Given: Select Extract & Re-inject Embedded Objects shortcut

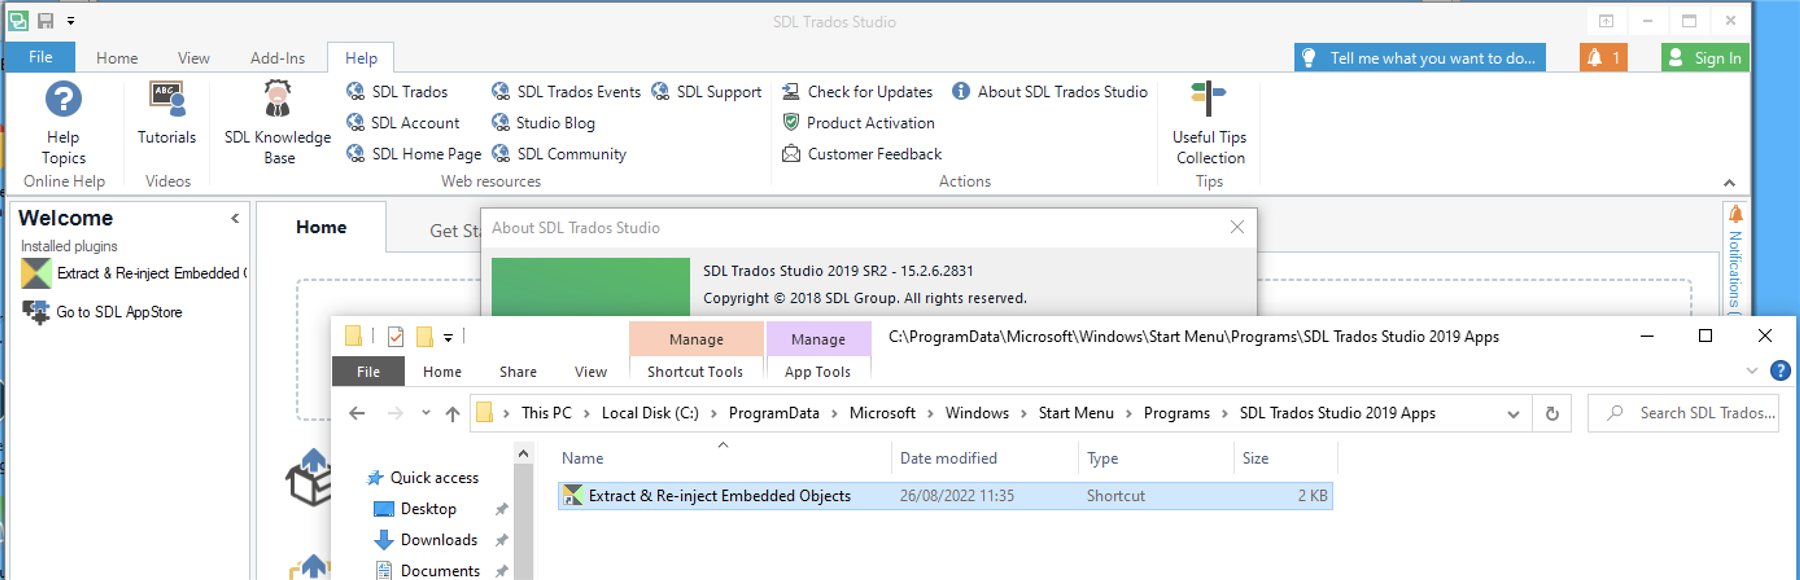Looking at the screenshot, I should click(x=945, y=496).
